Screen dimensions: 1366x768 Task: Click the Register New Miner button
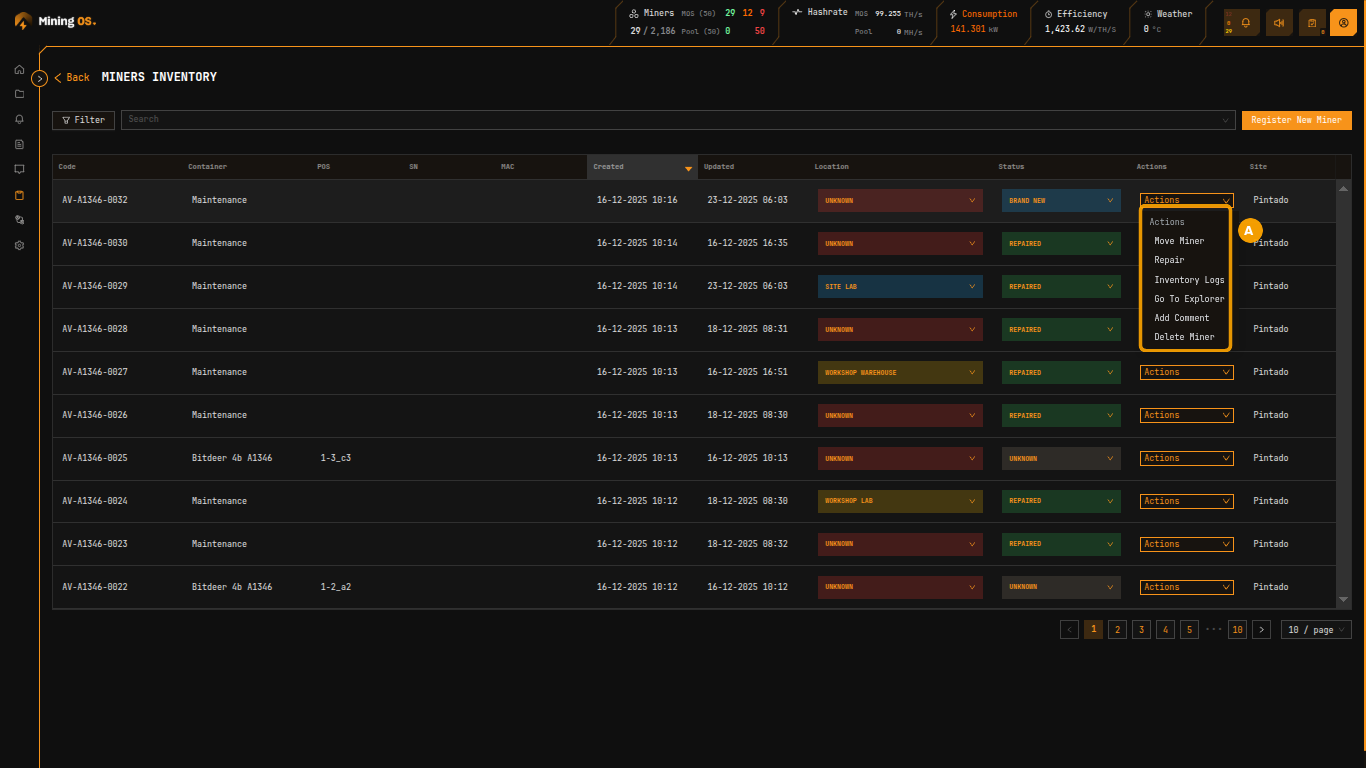[1296, 119]
